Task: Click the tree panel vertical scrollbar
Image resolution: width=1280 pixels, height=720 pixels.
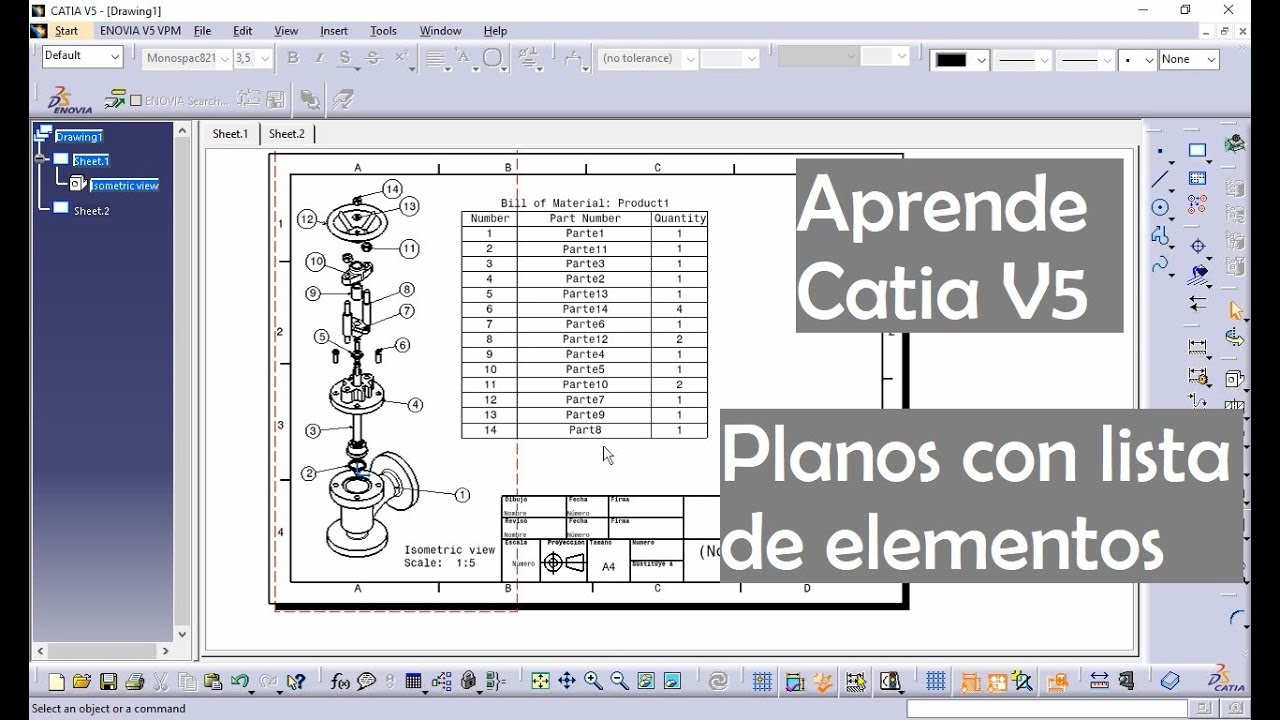Action: pyautogui.click(x=182, y=384)
